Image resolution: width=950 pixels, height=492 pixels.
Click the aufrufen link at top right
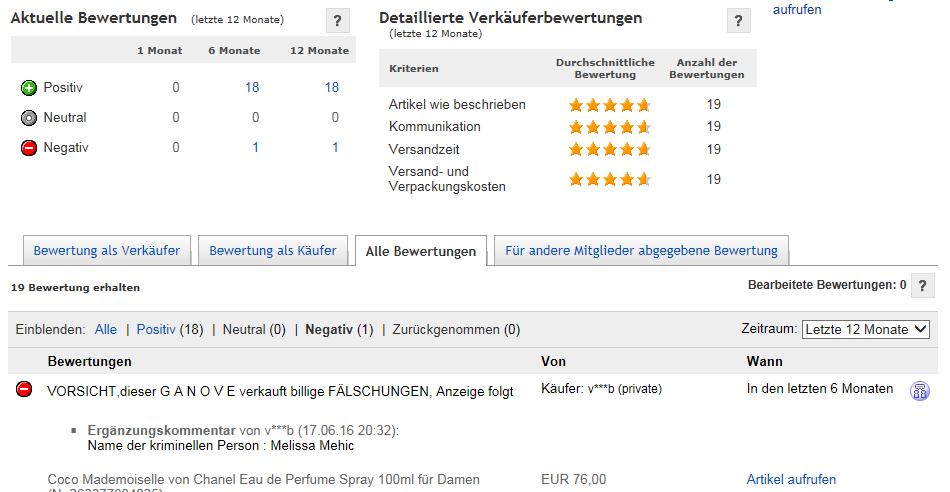coord(797,10)
